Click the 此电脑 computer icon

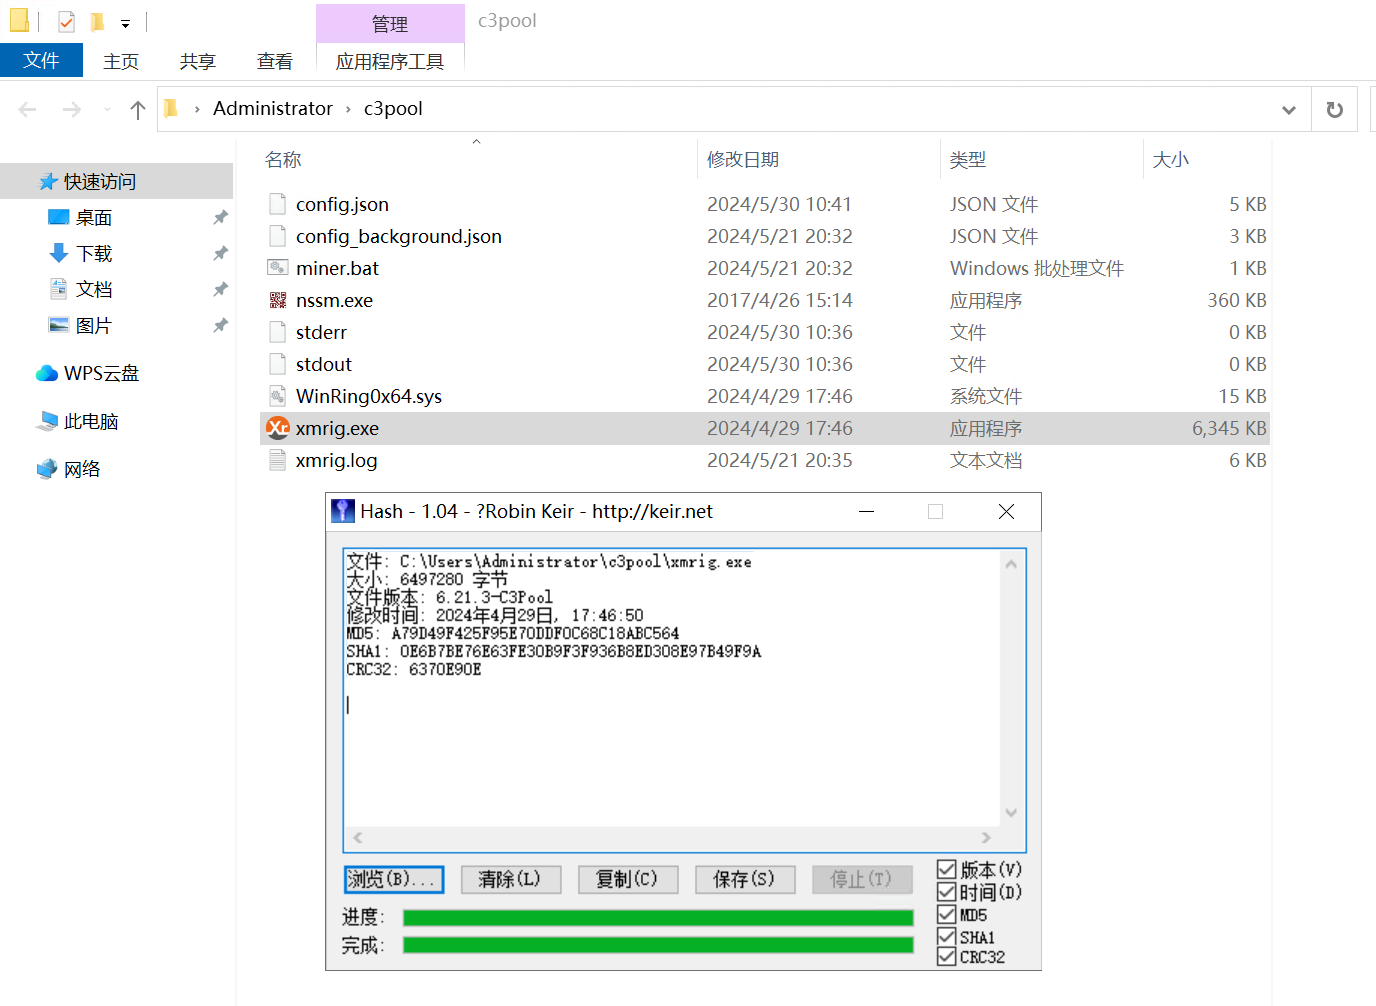tap(47, 421)
